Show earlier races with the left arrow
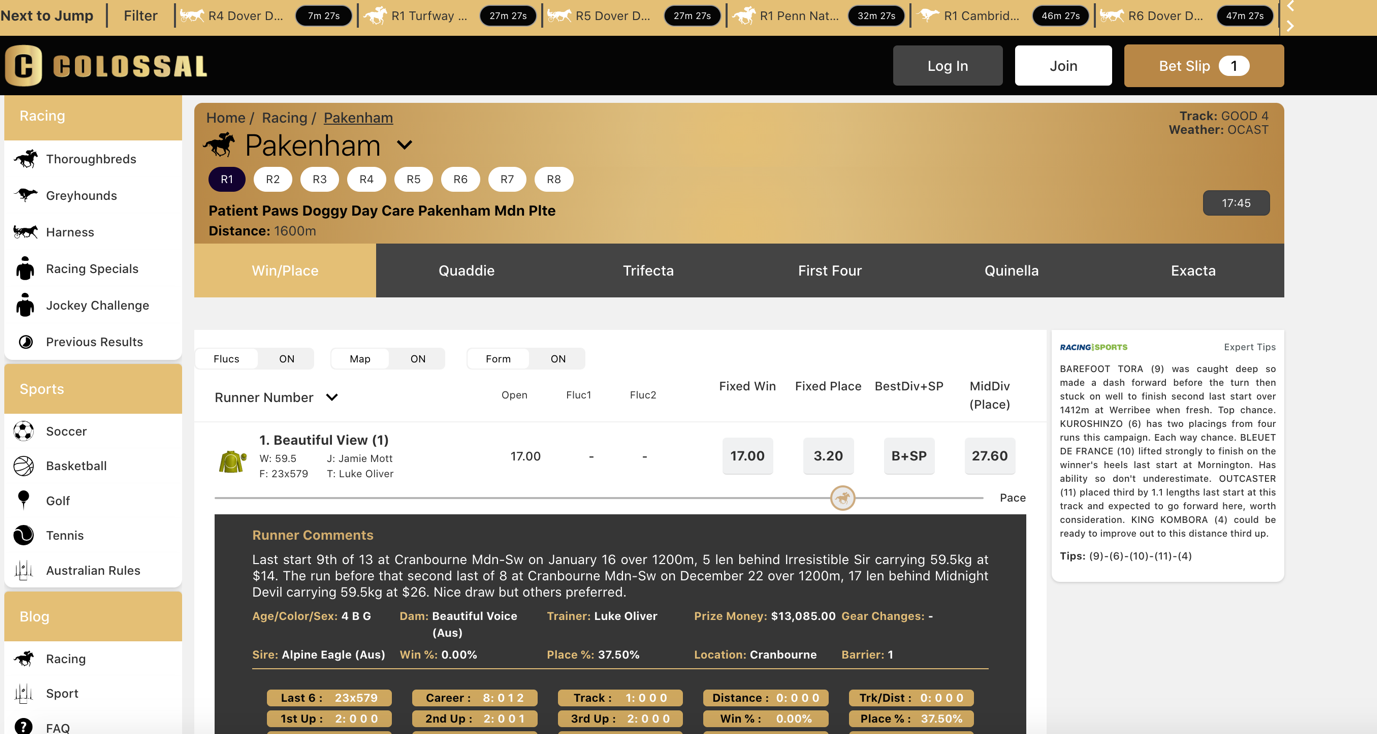This screenshot has width=1377, height=734. coord(1291,6)
